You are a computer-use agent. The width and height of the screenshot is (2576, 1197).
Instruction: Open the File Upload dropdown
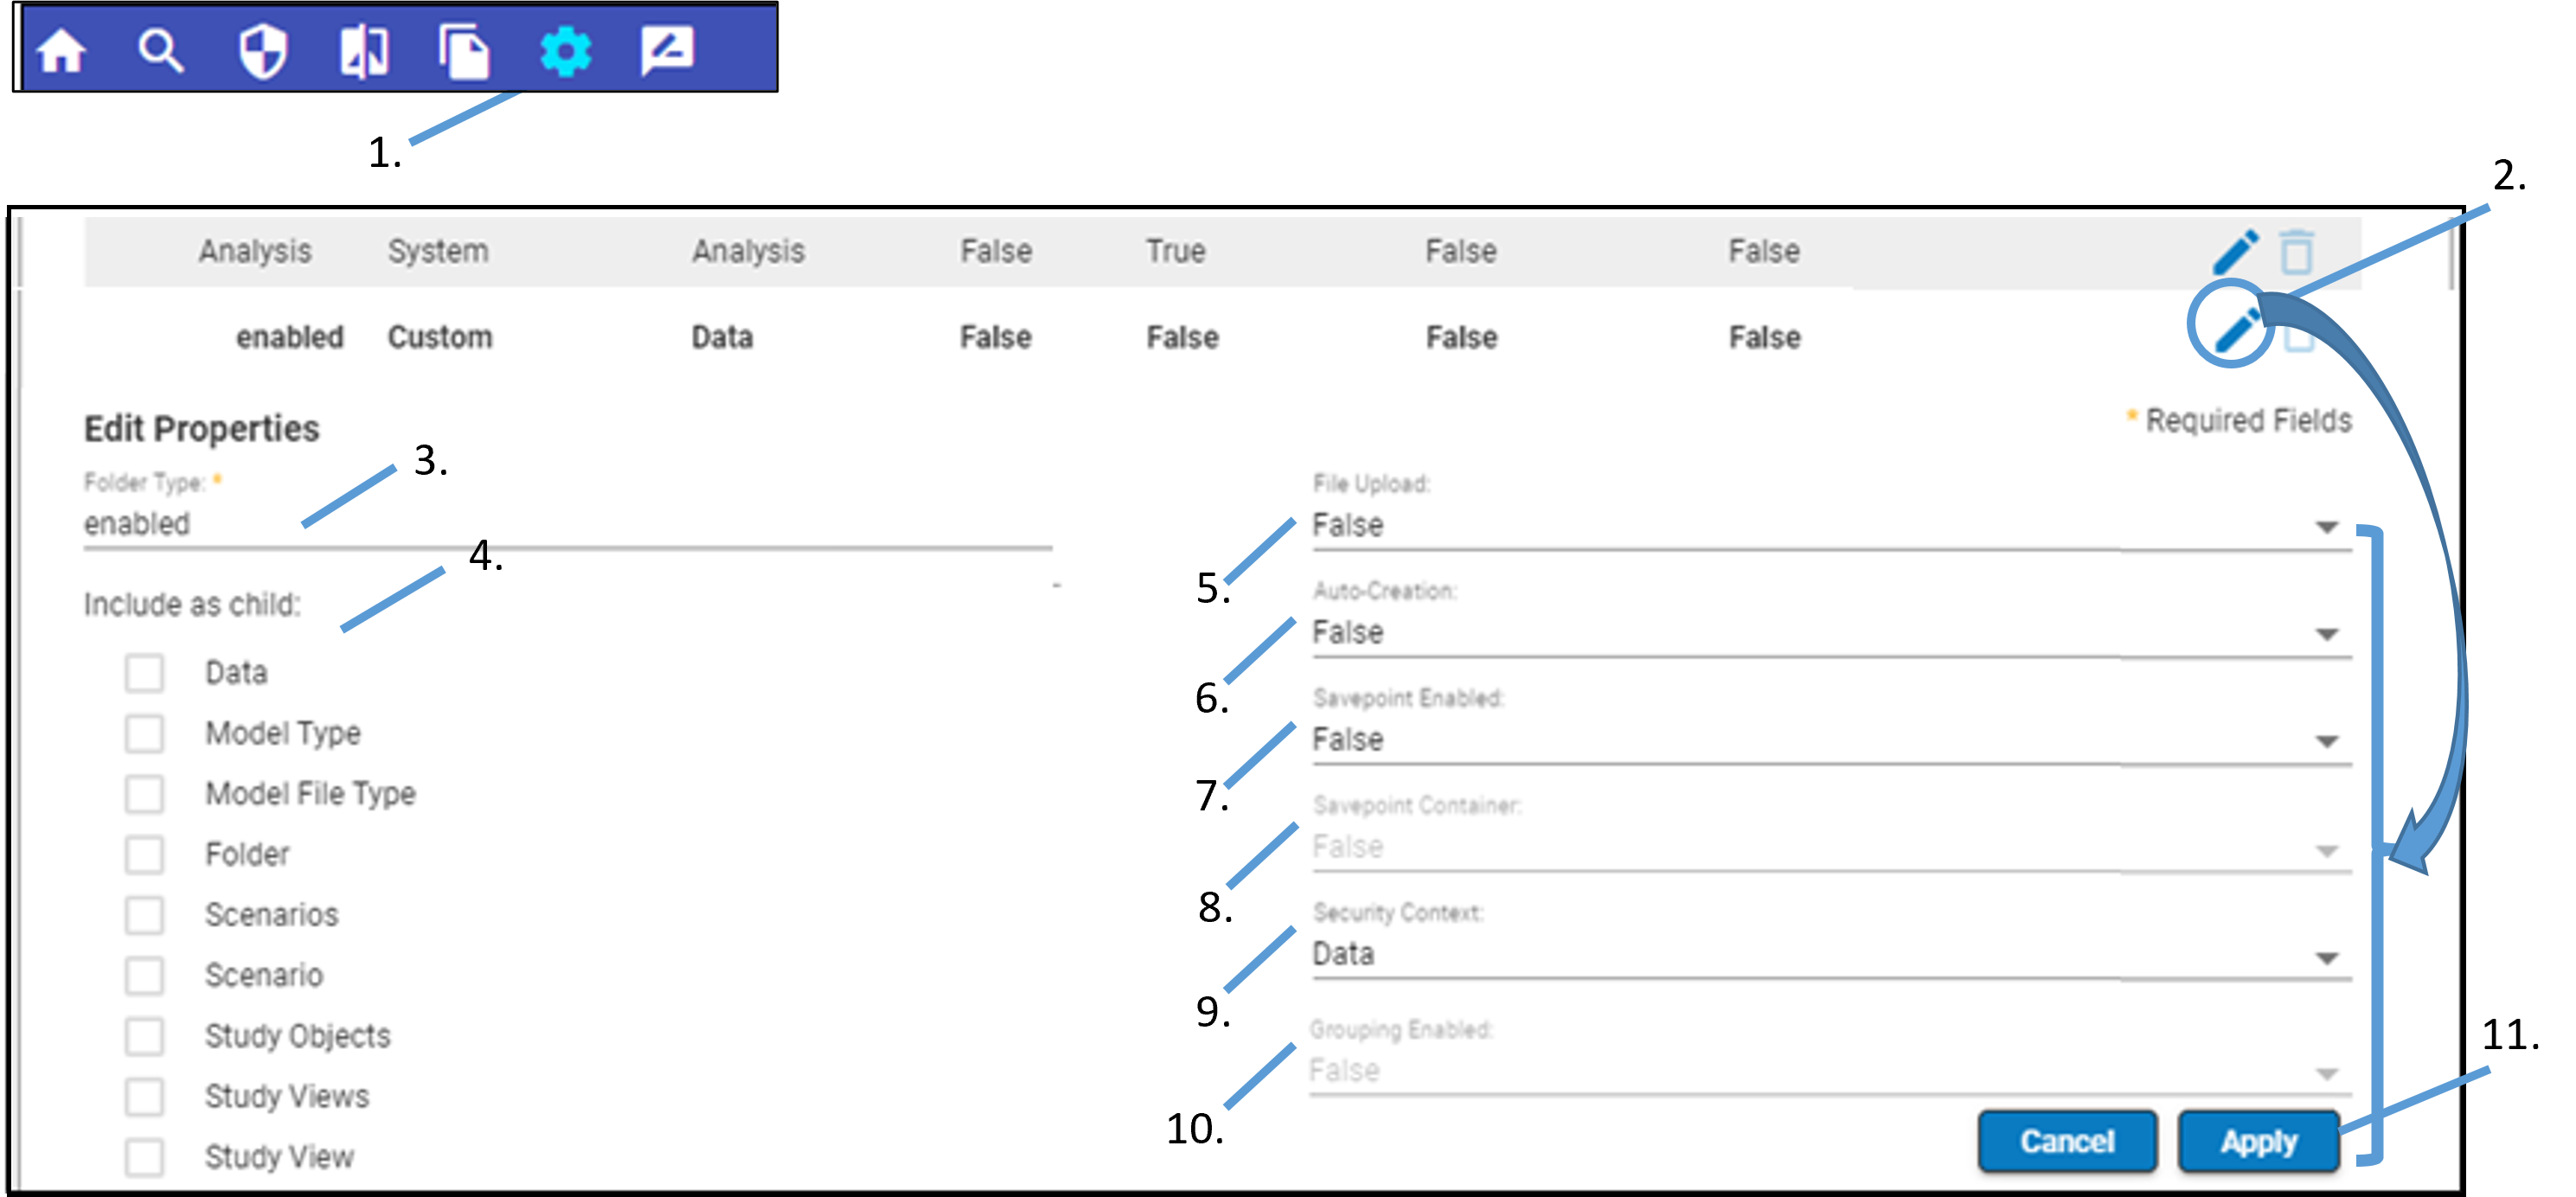[x=1830, y=526]
